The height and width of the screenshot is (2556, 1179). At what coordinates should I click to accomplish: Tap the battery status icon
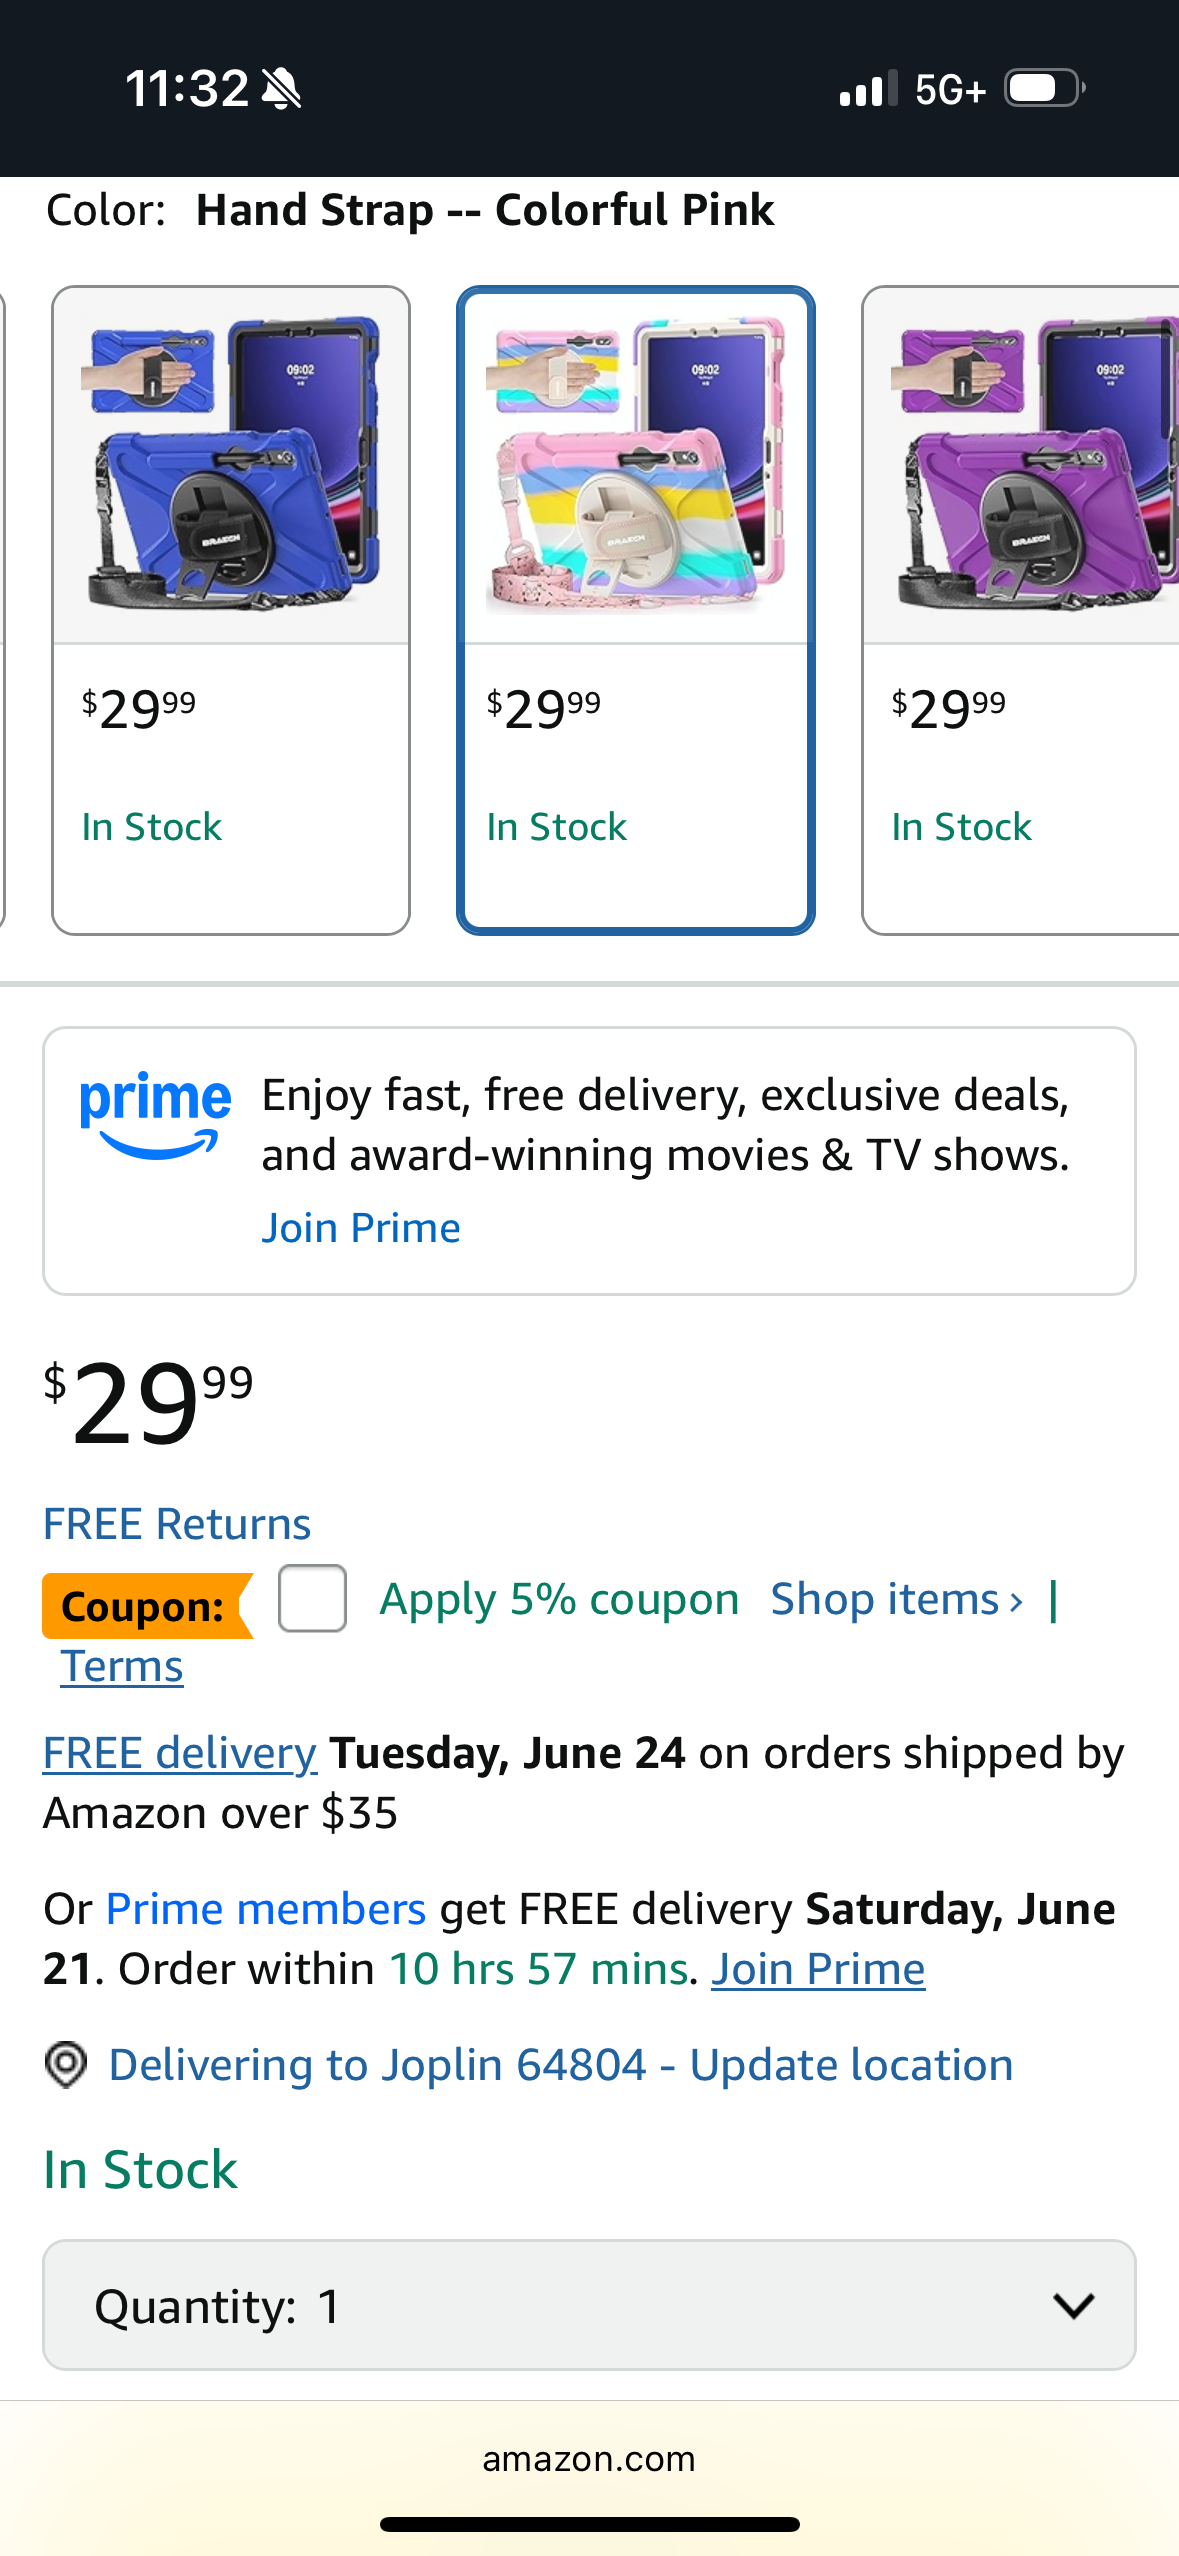tap(1044, 89)
